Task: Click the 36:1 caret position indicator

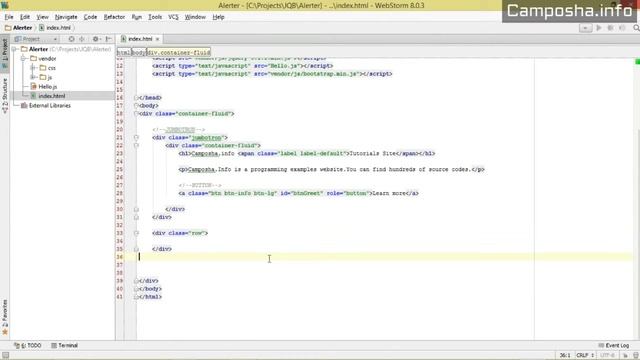Action: coord(565,356)
